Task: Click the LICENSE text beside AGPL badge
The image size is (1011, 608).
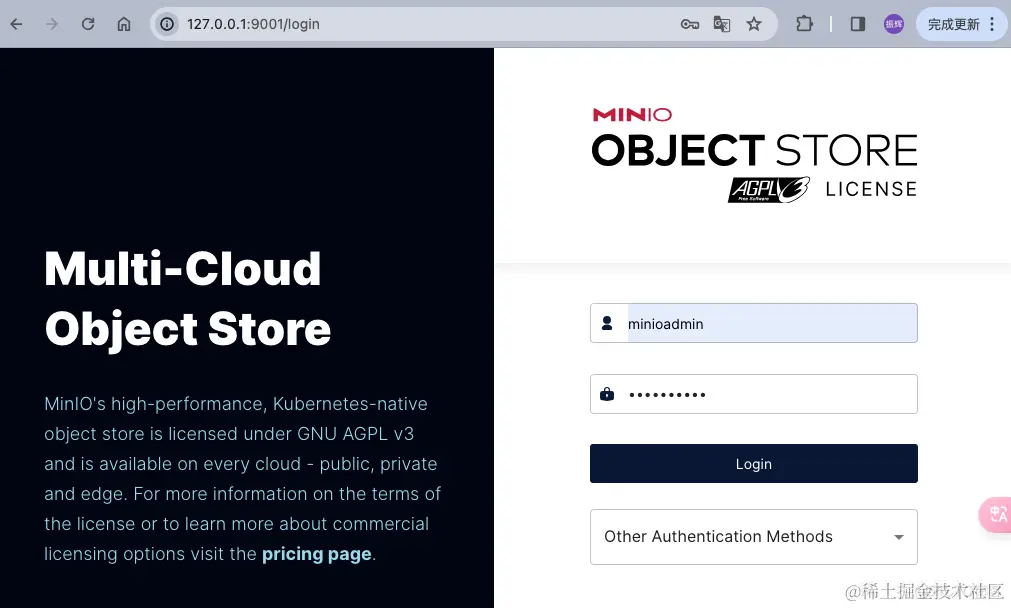Action: [x=871, y=189]
